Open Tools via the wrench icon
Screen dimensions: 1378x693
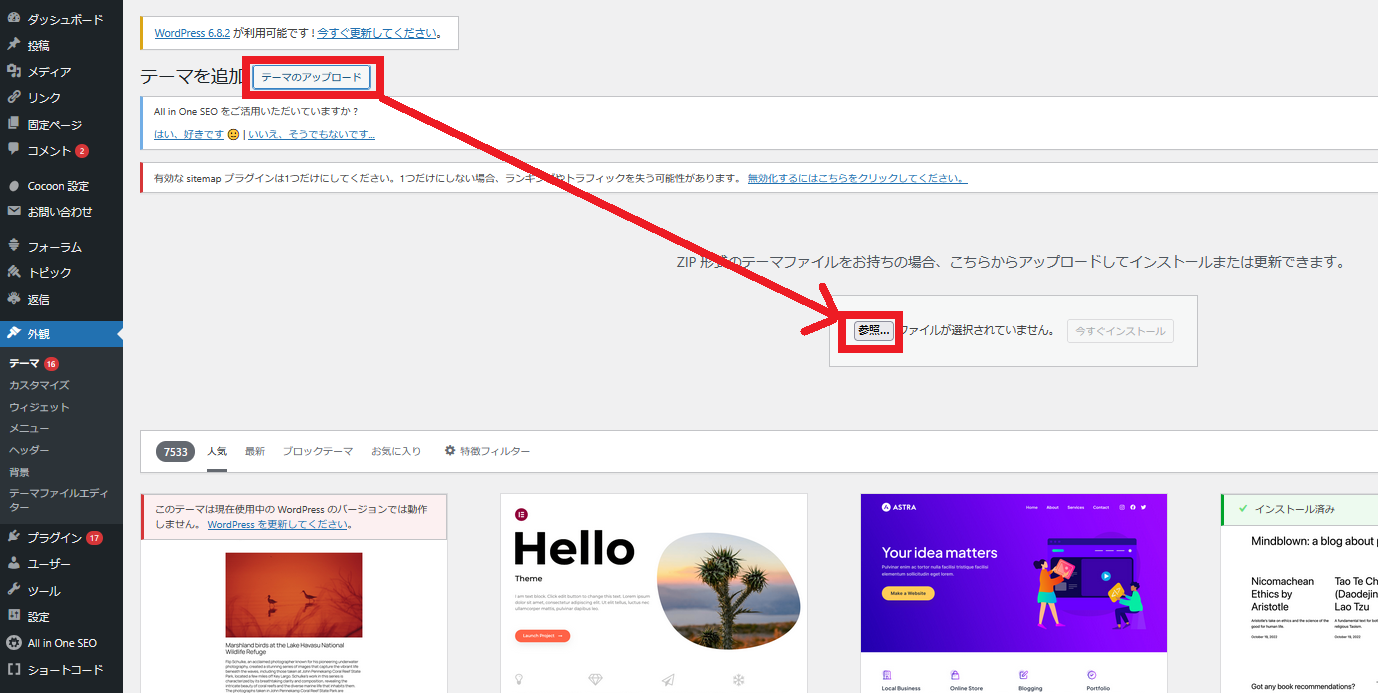click(x=14, y=590)
